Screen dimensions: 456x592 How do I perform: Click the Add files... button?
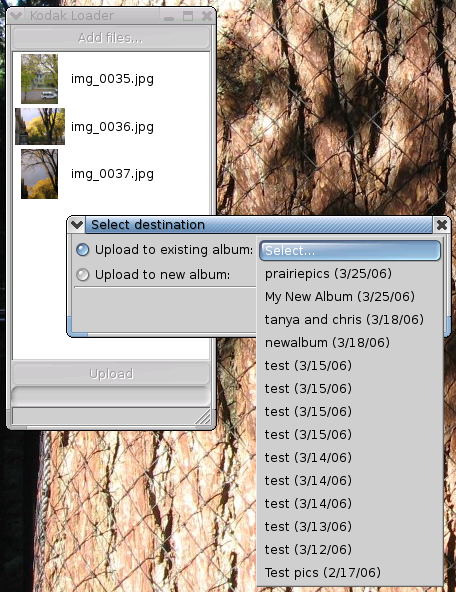coord(111,38)
